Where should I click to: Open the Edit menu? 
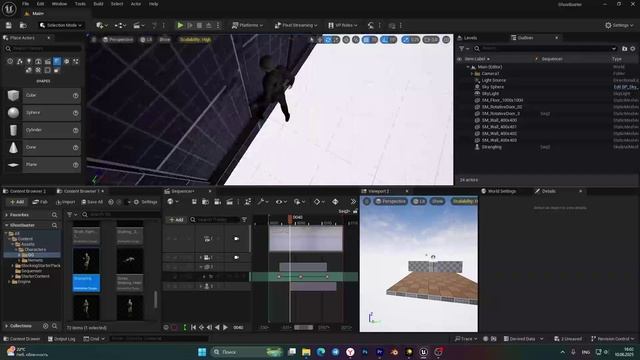coord(40,4)
